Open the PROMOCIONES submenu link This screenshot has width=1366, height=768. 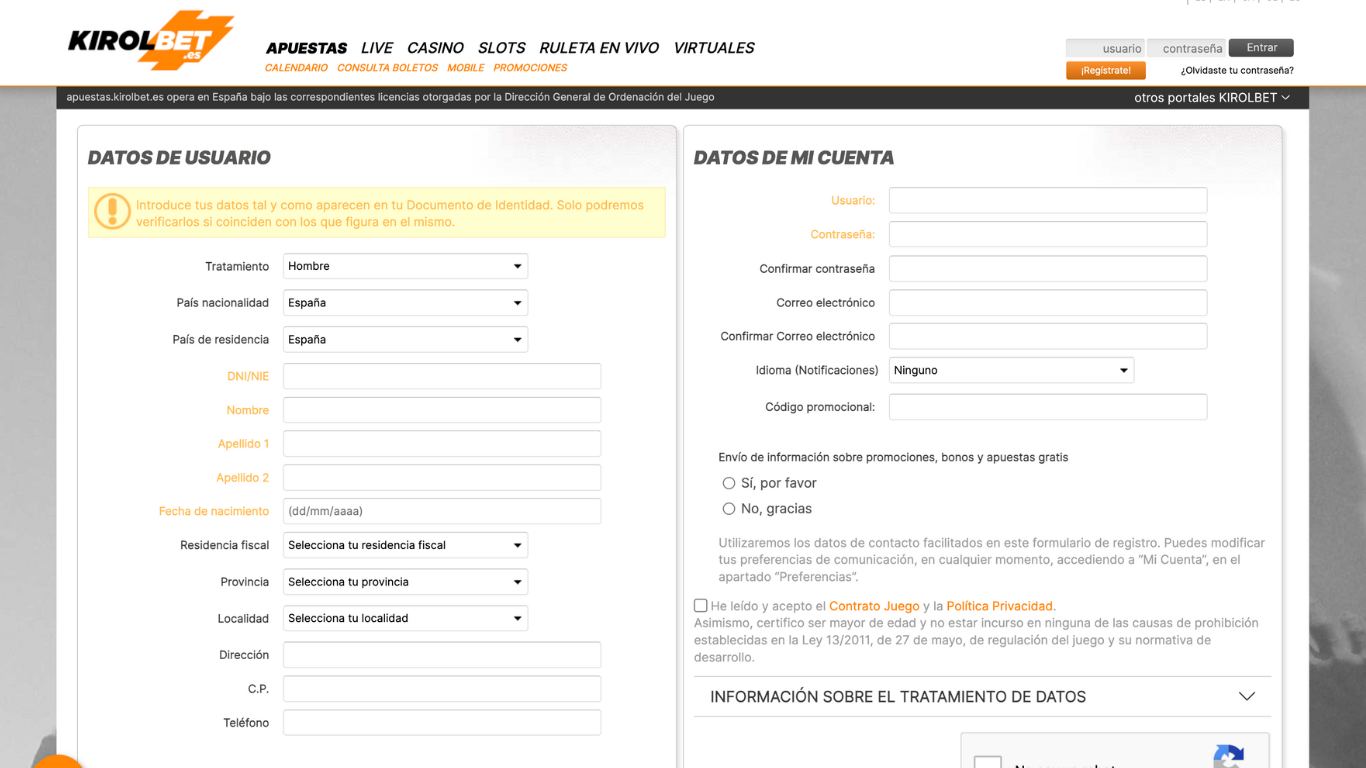coord(530,68)
